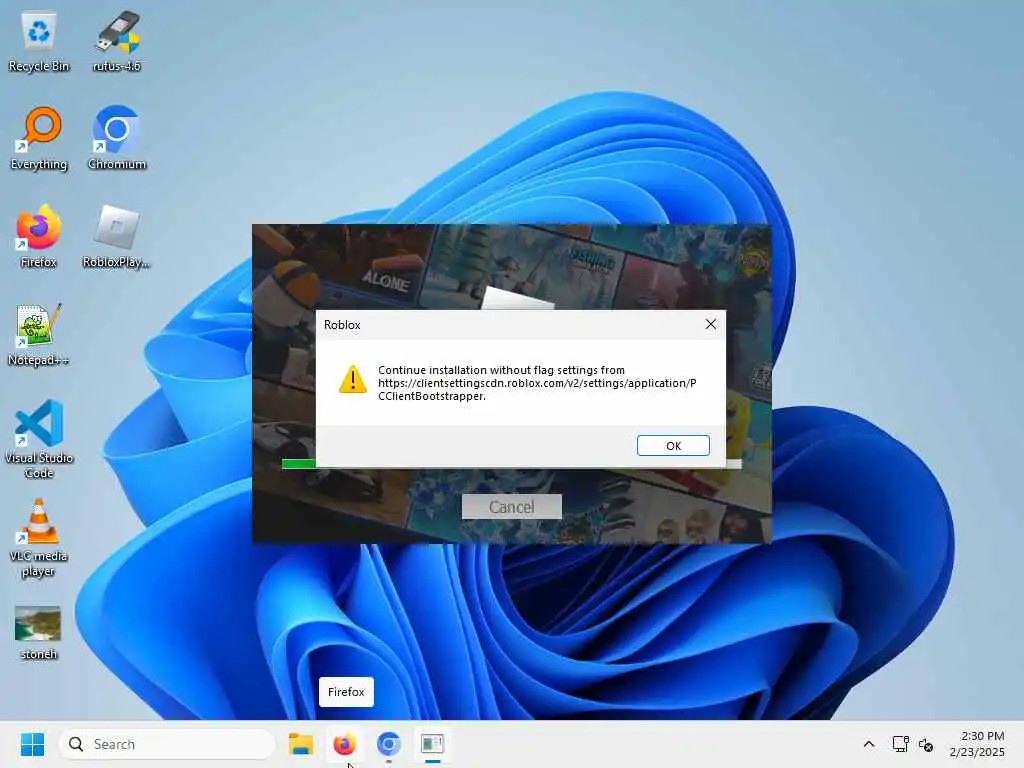Click the clientsettingscdn.roblox.com URL text

point(537,389)
